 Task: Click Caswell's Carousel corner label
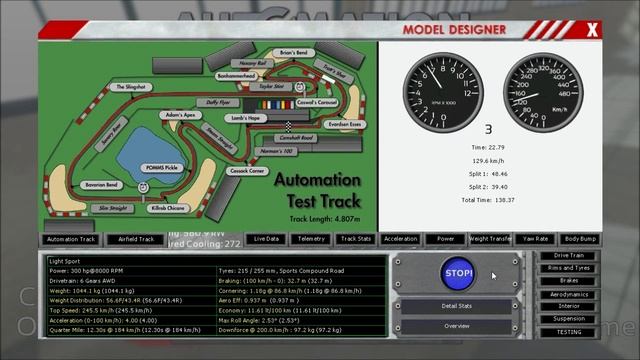pyautogui.click(x=317, y=102)
